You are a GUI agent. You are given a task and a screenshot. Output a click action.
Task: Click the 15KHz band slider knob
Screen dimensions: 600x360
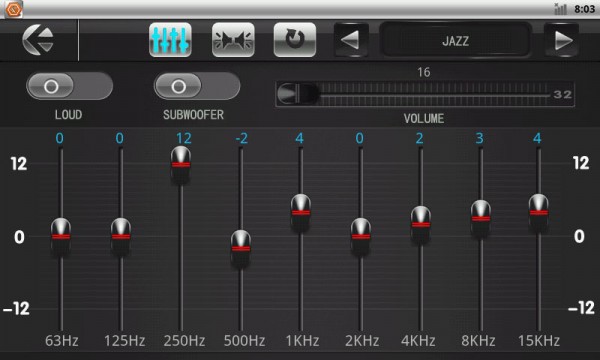(x=538, y=213)
